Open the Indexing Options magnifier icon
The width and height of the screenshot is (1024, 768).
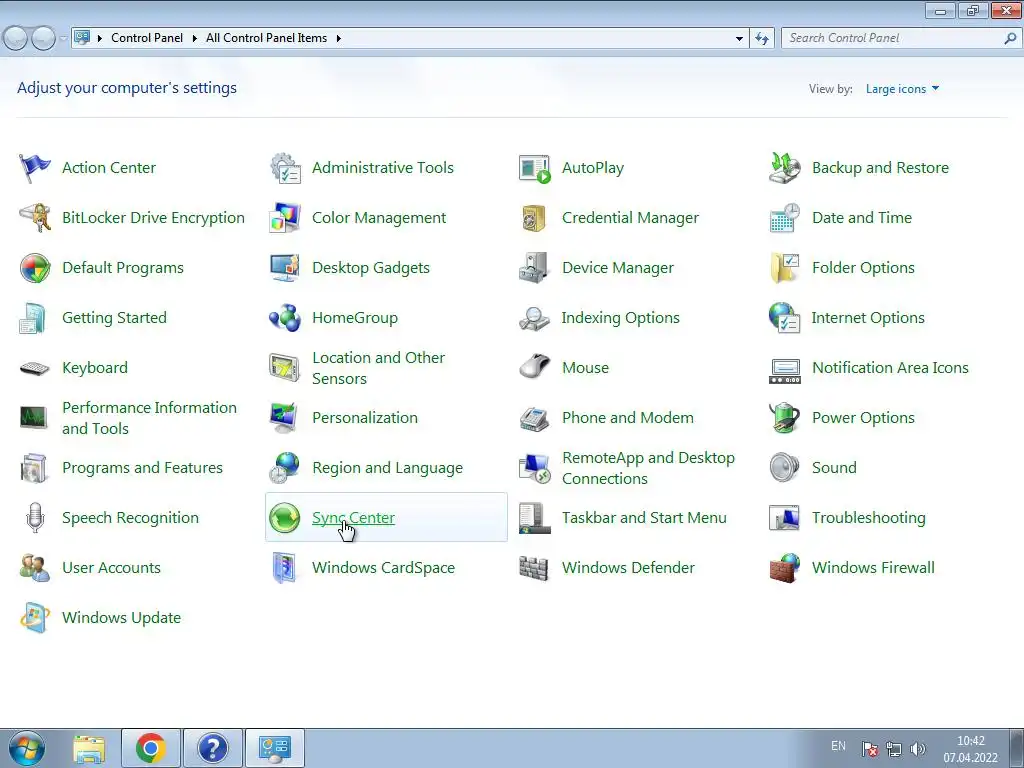(535, 318)
